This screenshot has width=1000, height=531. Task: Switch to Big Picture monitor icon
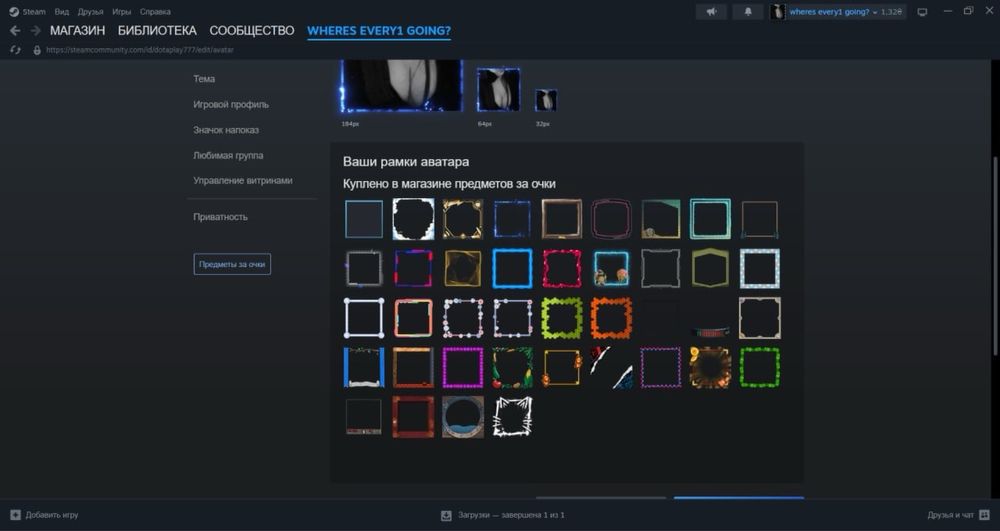click(922, 11)
